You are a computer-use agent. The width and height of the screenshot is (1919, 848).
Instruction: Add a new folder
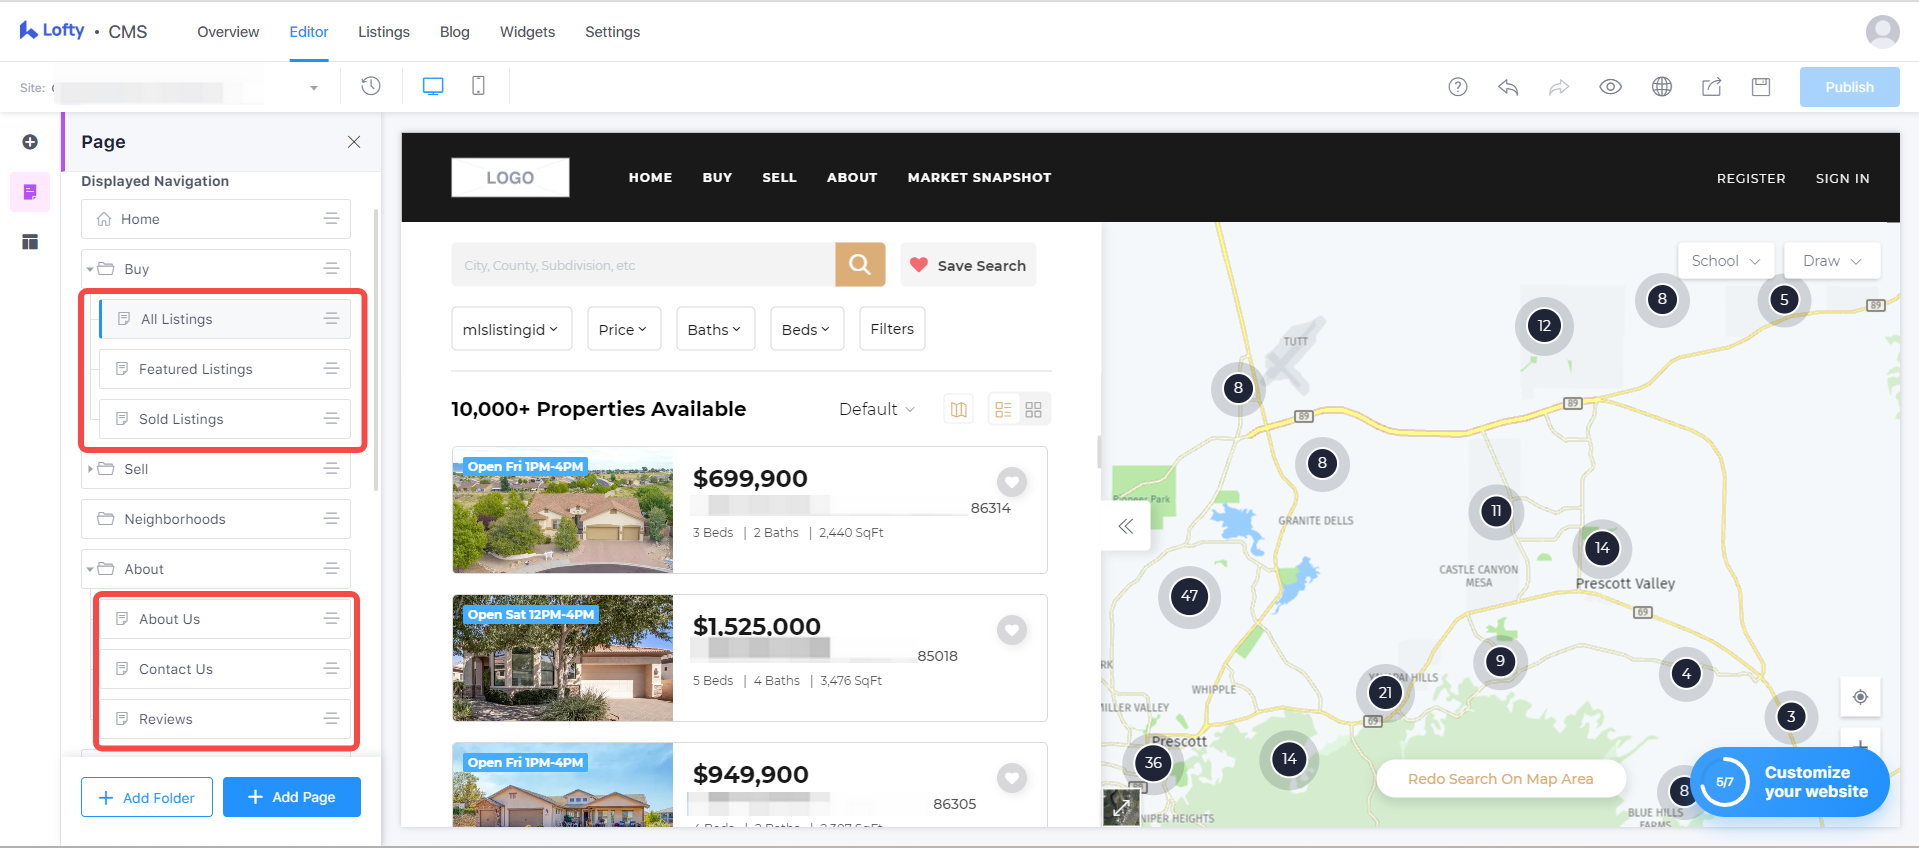147,797
